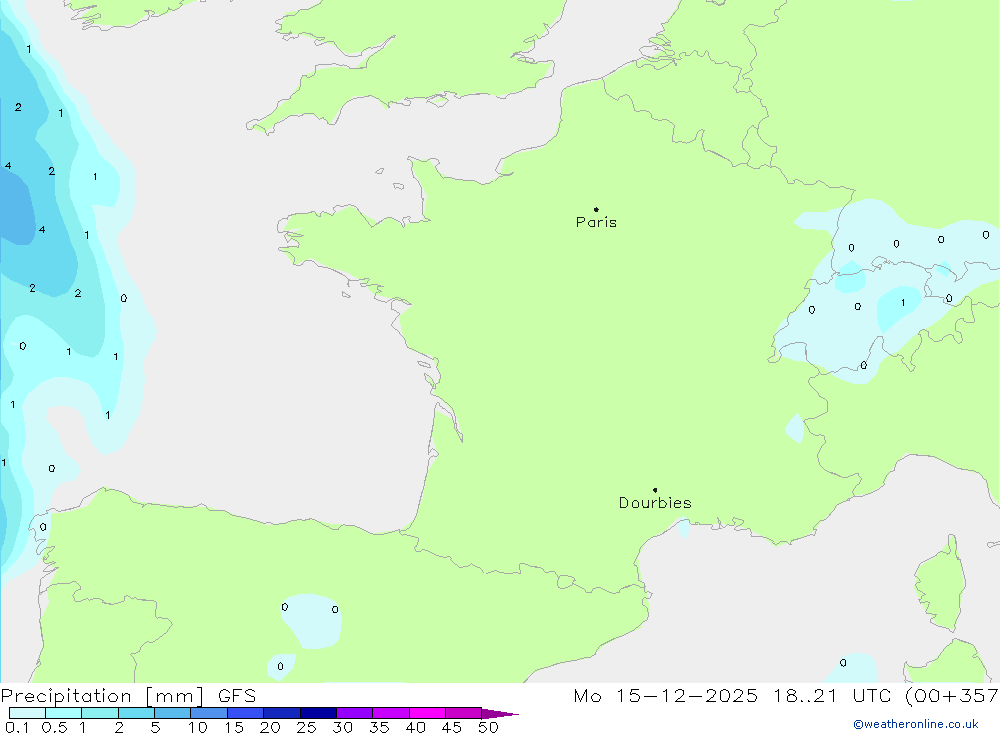Click the legend tick label '25'
This screenshot has width=1000, height=733.
tap(306, 727)
